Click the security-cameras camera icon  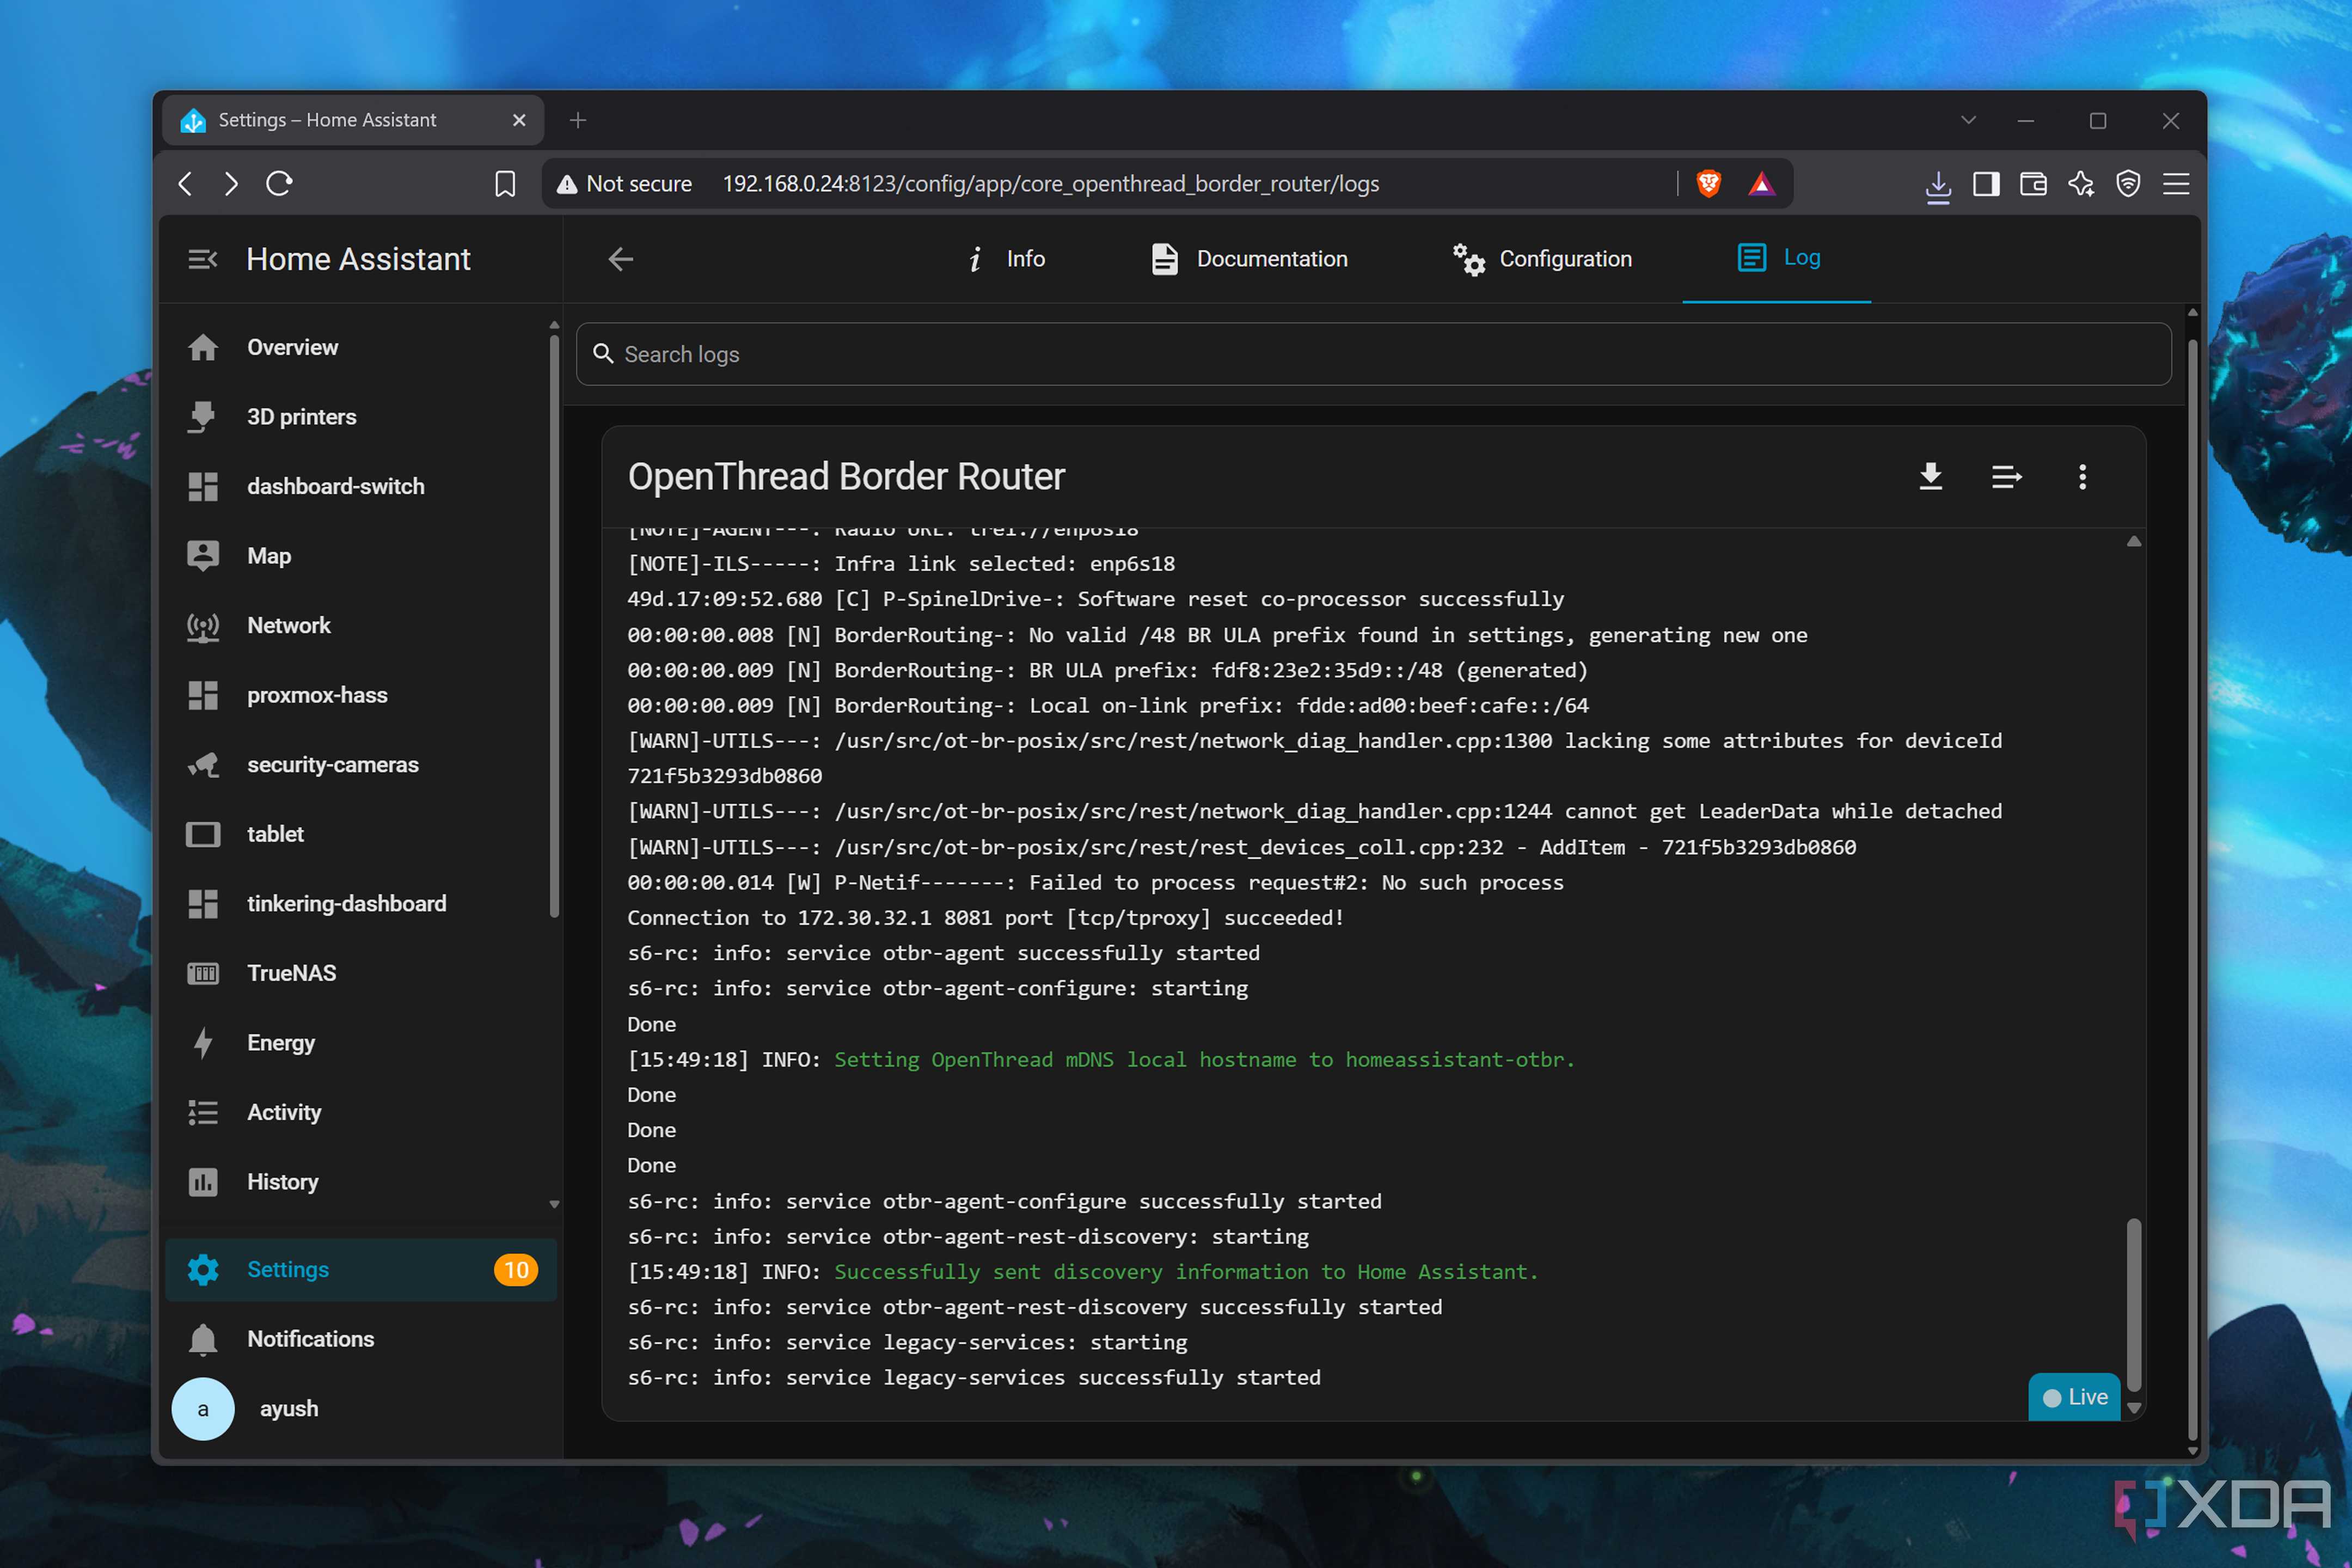click(203, 765)
